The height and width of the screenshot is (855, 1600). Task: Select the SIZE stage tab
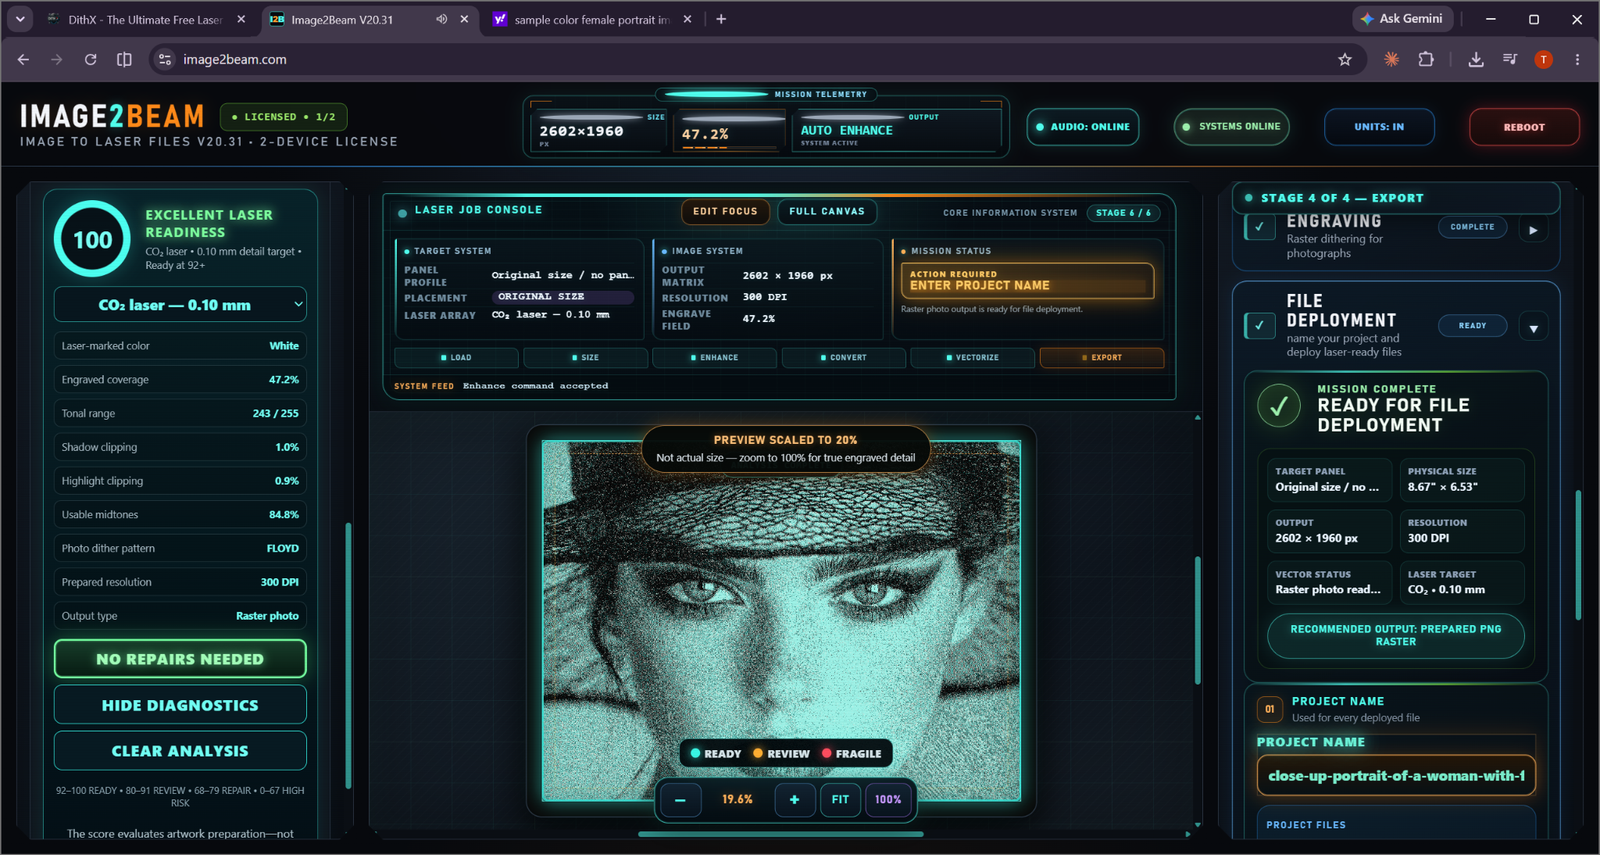tap(586, 357)
